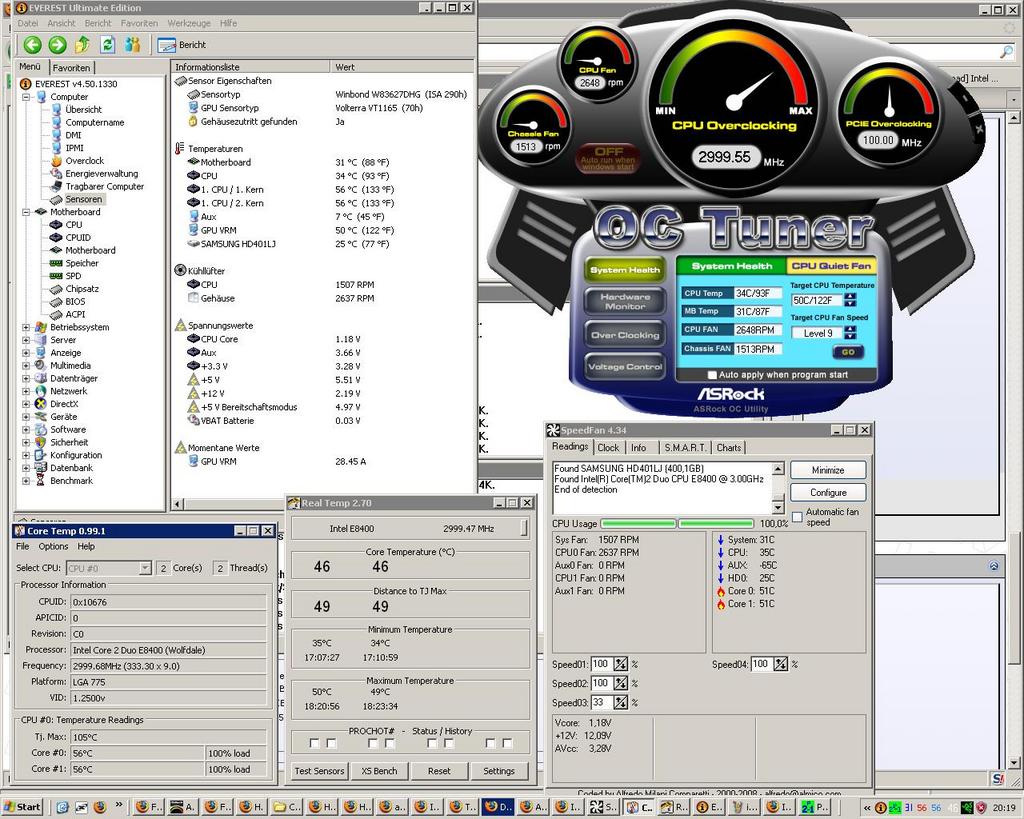Viewport: 1024px width, 819px height.
Task: Expand the Betriebssystem tree node
Action: (x=26, y=327)
